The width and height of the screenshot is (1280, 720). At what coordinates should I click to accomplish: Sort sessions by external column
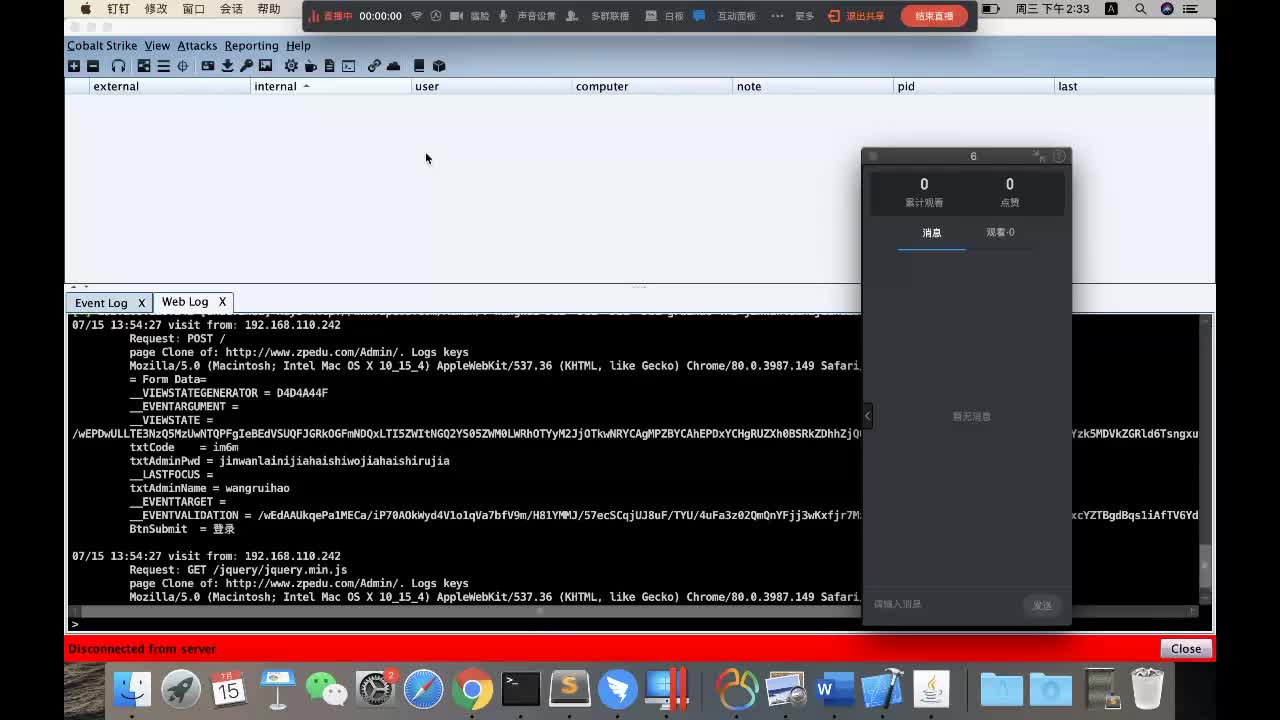pyautogui.click(x=170, y=86)
